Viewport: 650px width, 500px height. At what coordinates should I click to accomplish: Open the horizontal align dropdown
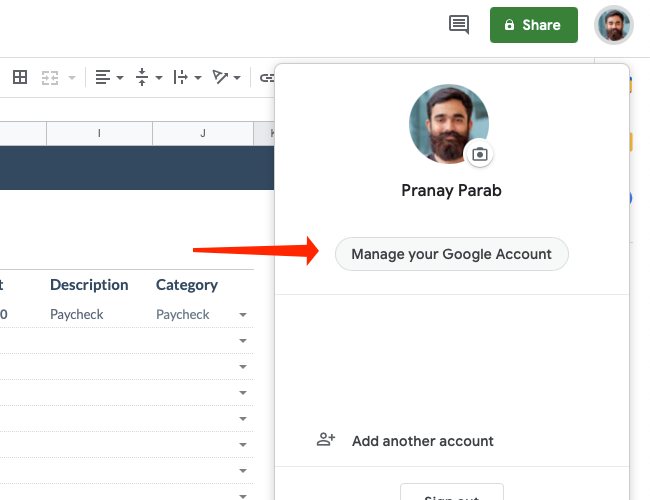[x=109, y=77]
